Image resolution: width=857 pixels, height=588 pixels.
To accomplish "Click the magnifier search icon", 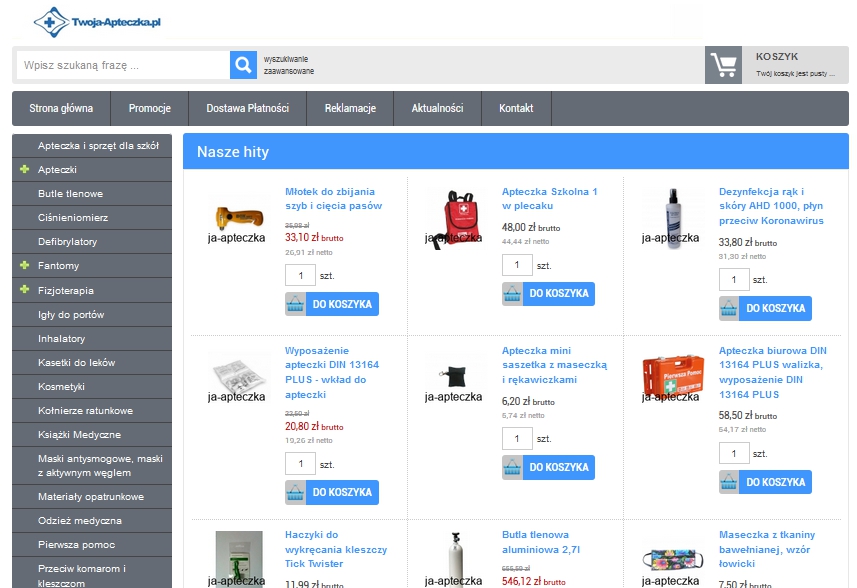I will point(243,65).
